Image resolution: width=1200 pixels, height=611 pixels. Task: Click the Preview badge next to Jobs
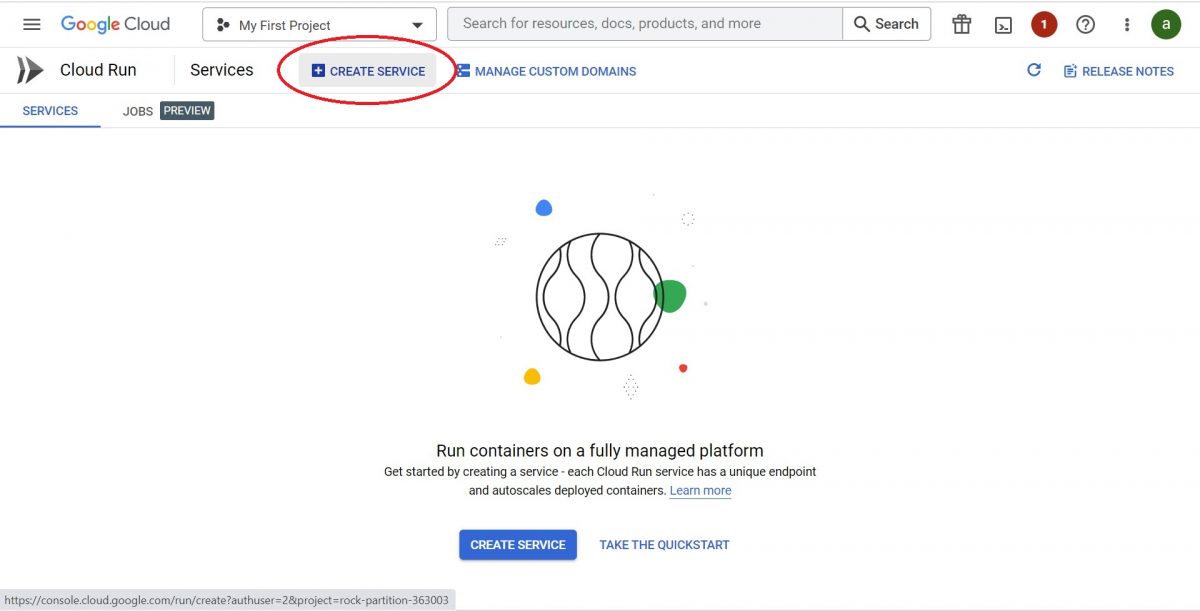click(x=187, y=111)
